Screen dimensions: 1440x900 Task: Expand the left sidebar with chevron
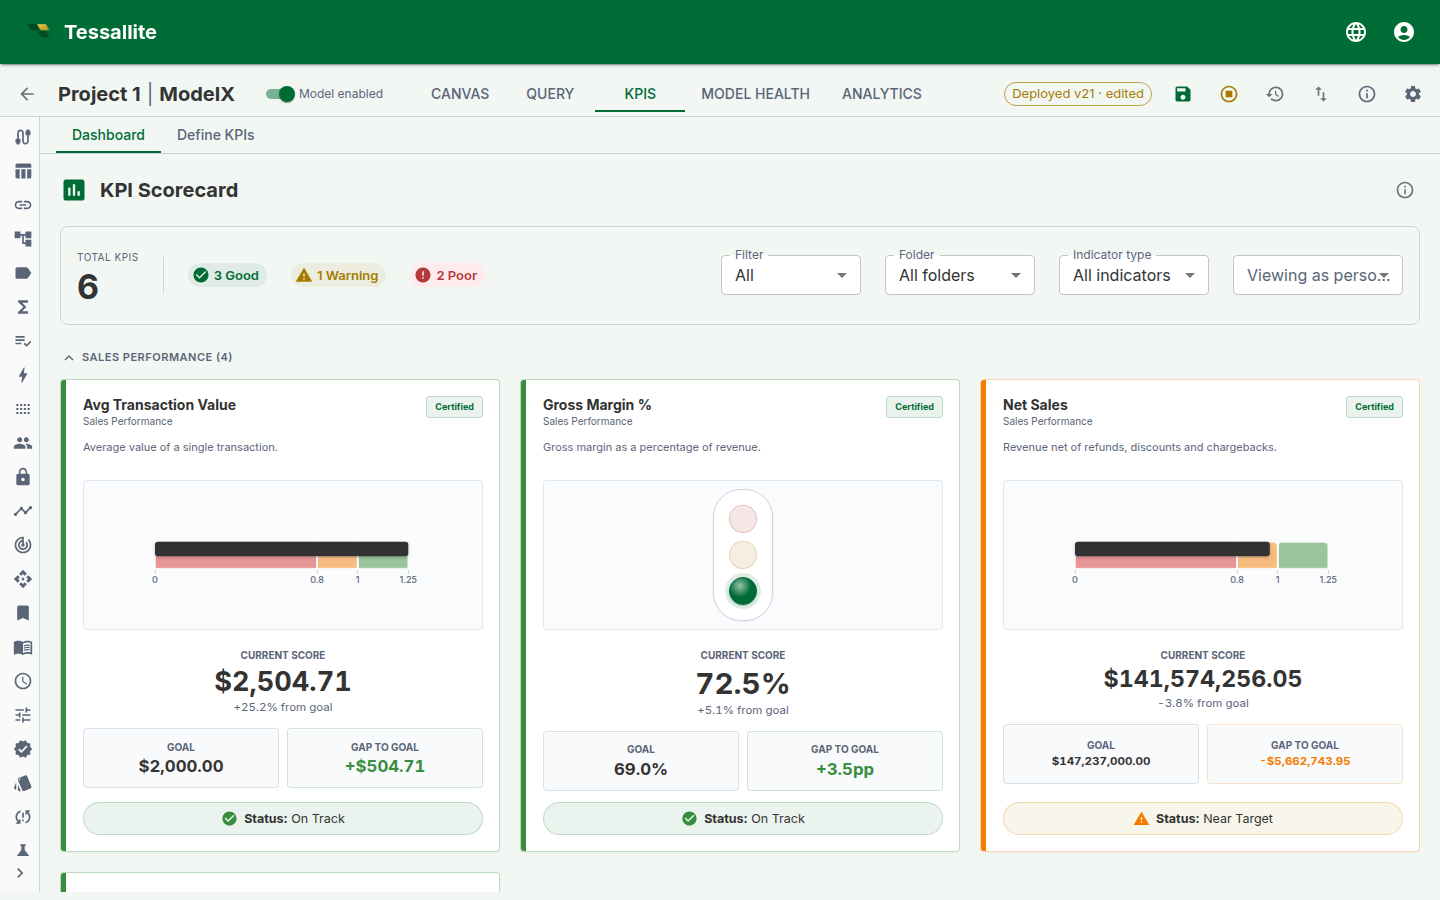point(20,873)
